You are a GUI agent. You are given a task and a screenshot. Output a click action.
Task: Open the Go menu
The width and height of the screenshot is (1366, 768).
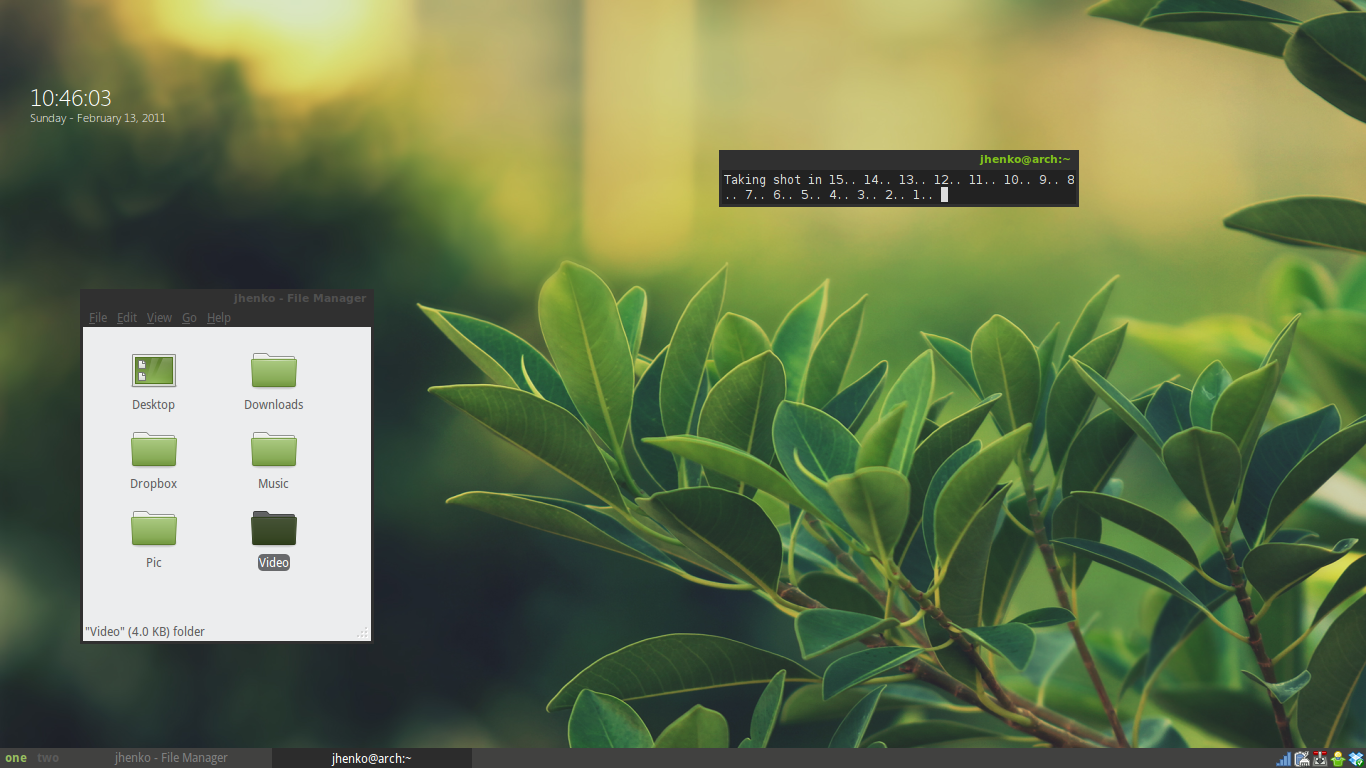(x=189, y=318)
